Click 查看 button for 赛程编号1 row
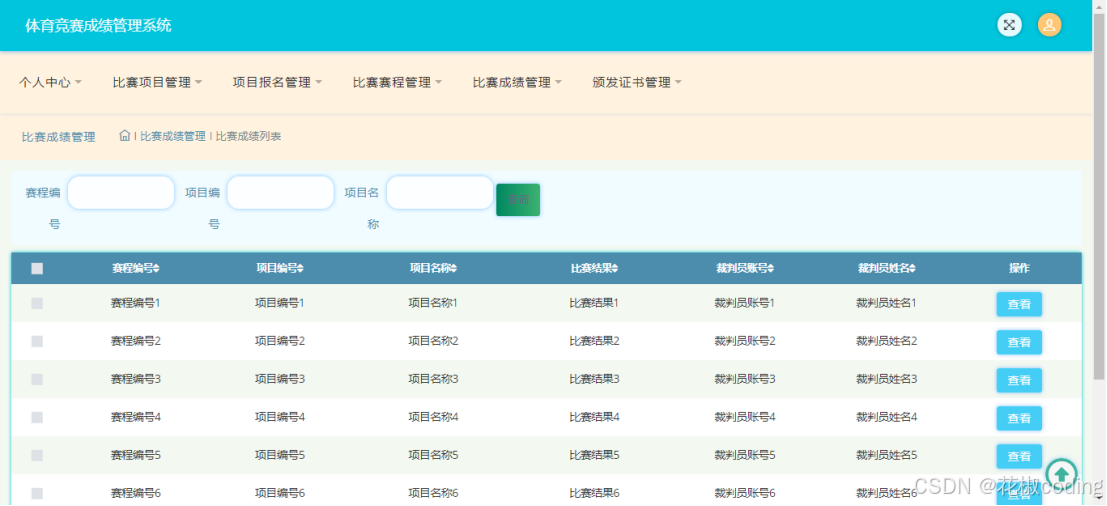Viewport: 1107px width, 506px height. 1019,304
